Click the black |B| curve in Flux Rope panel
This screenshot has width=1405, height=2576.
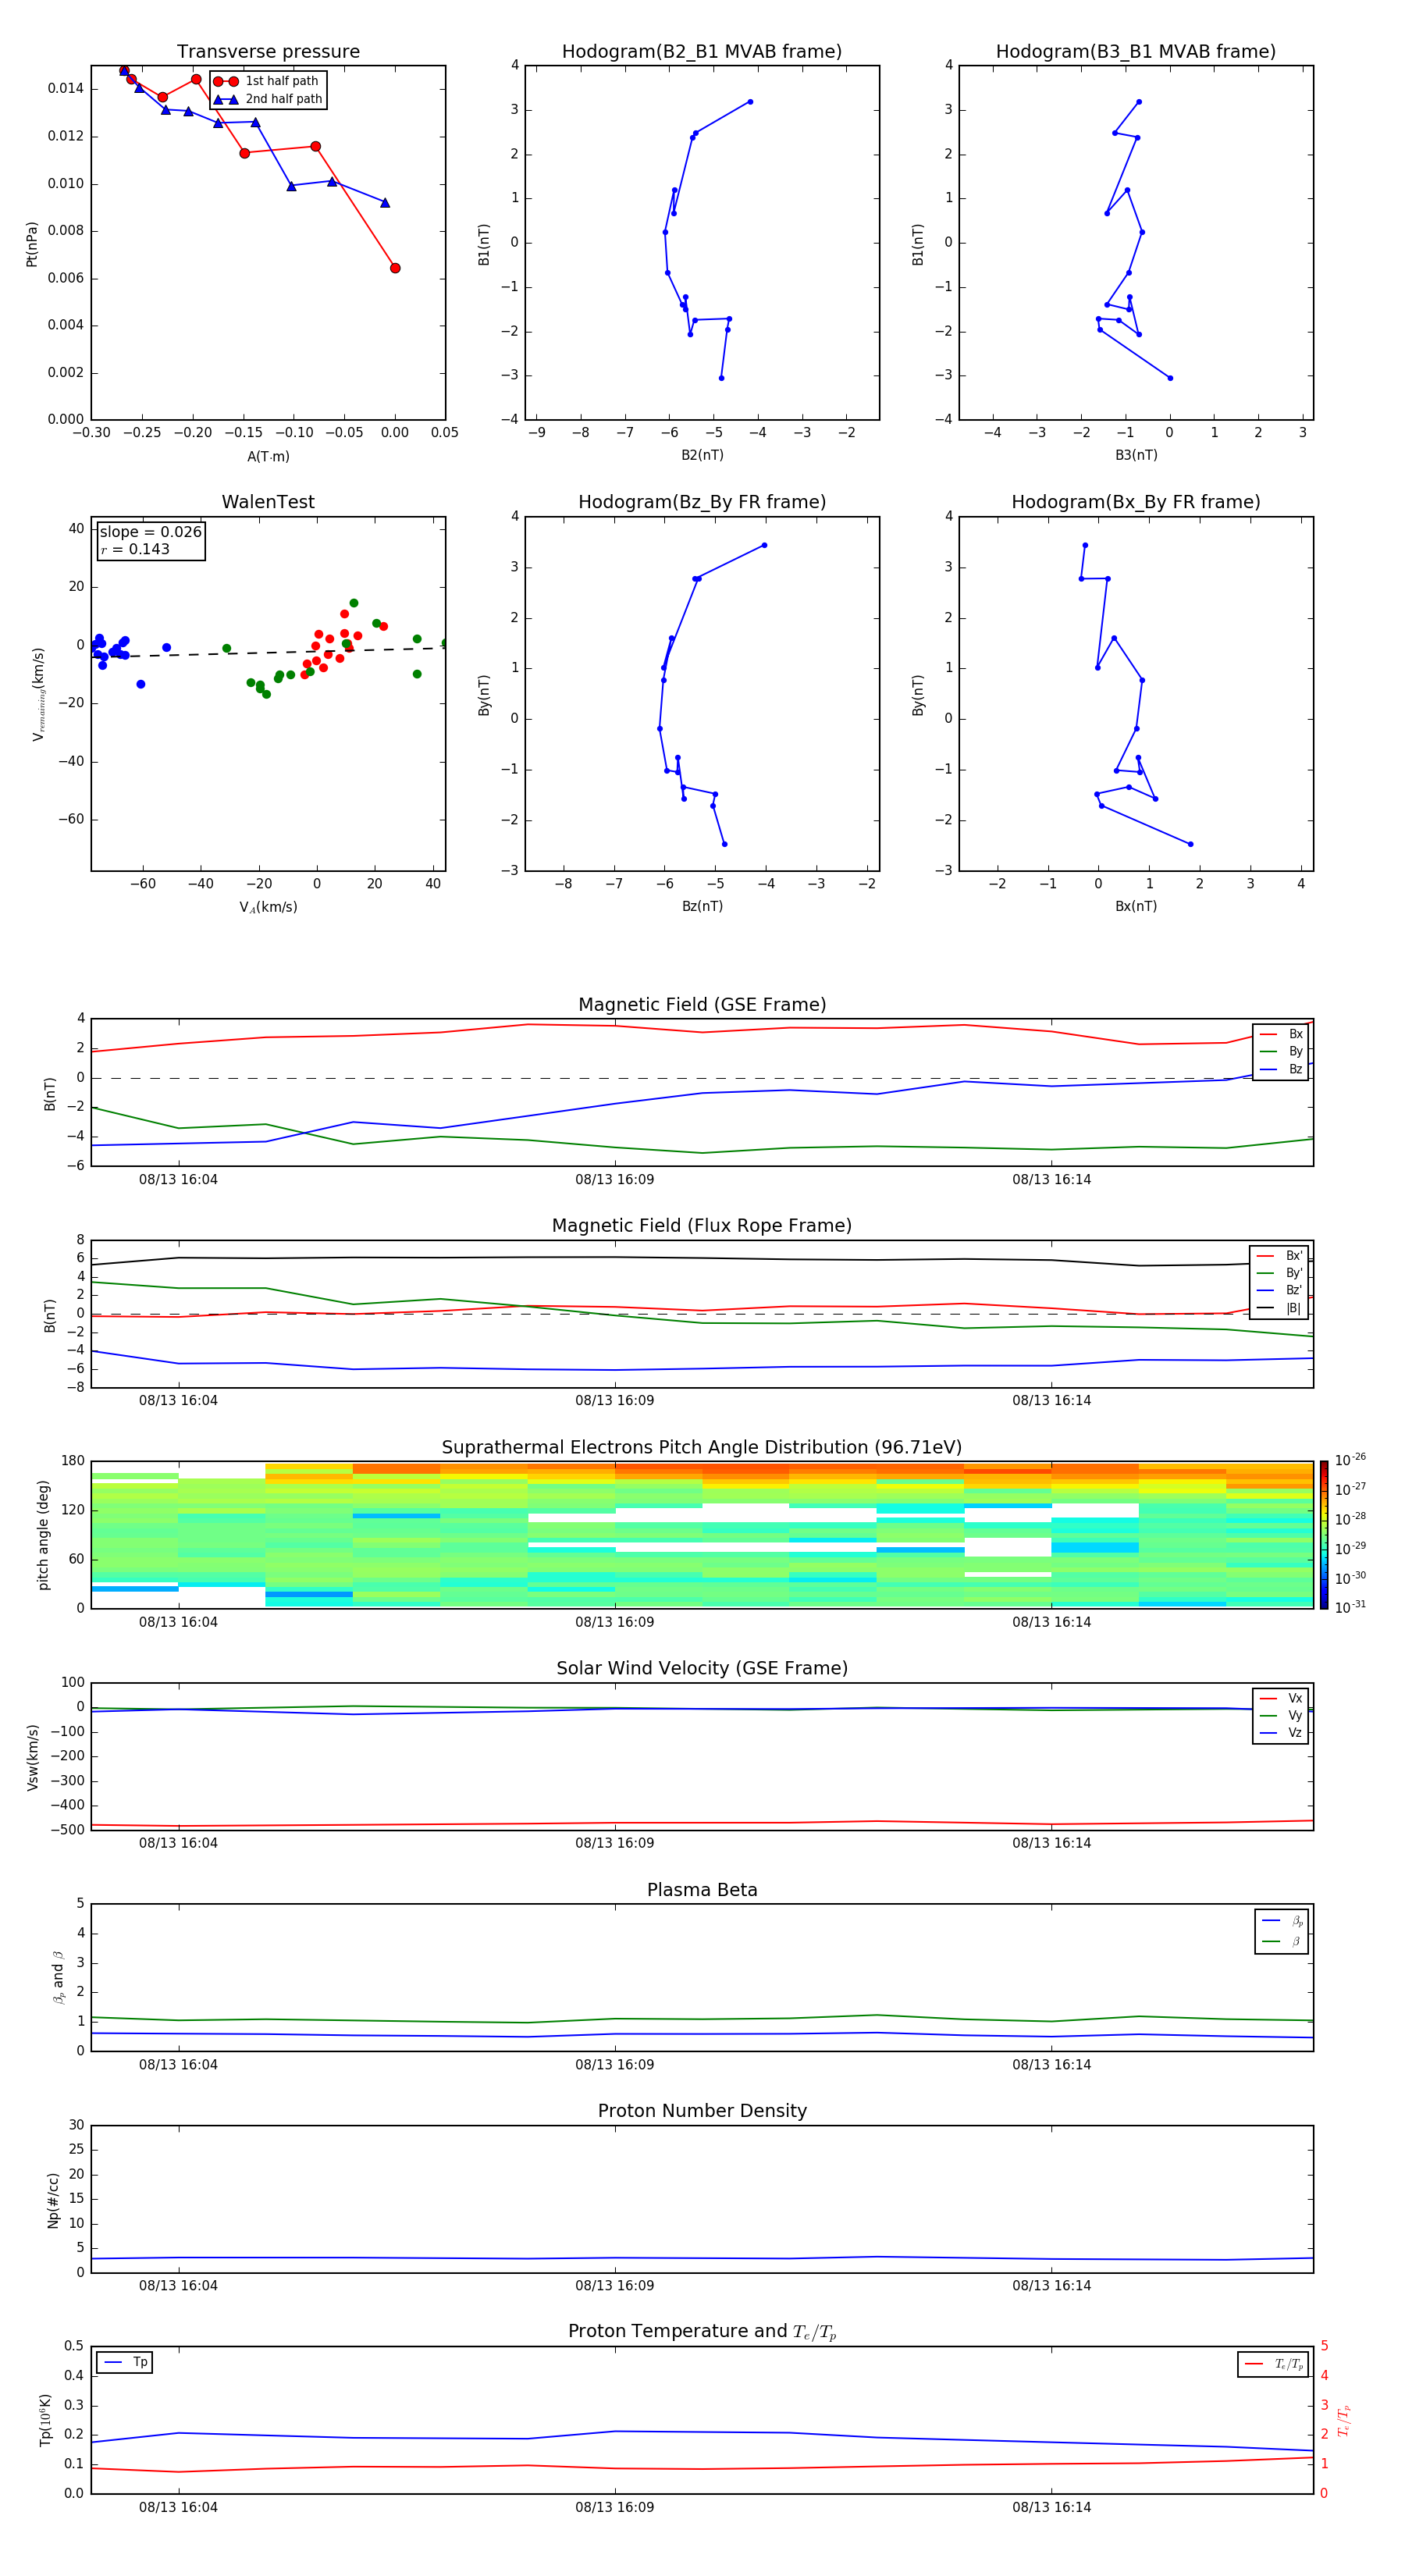702,1259
